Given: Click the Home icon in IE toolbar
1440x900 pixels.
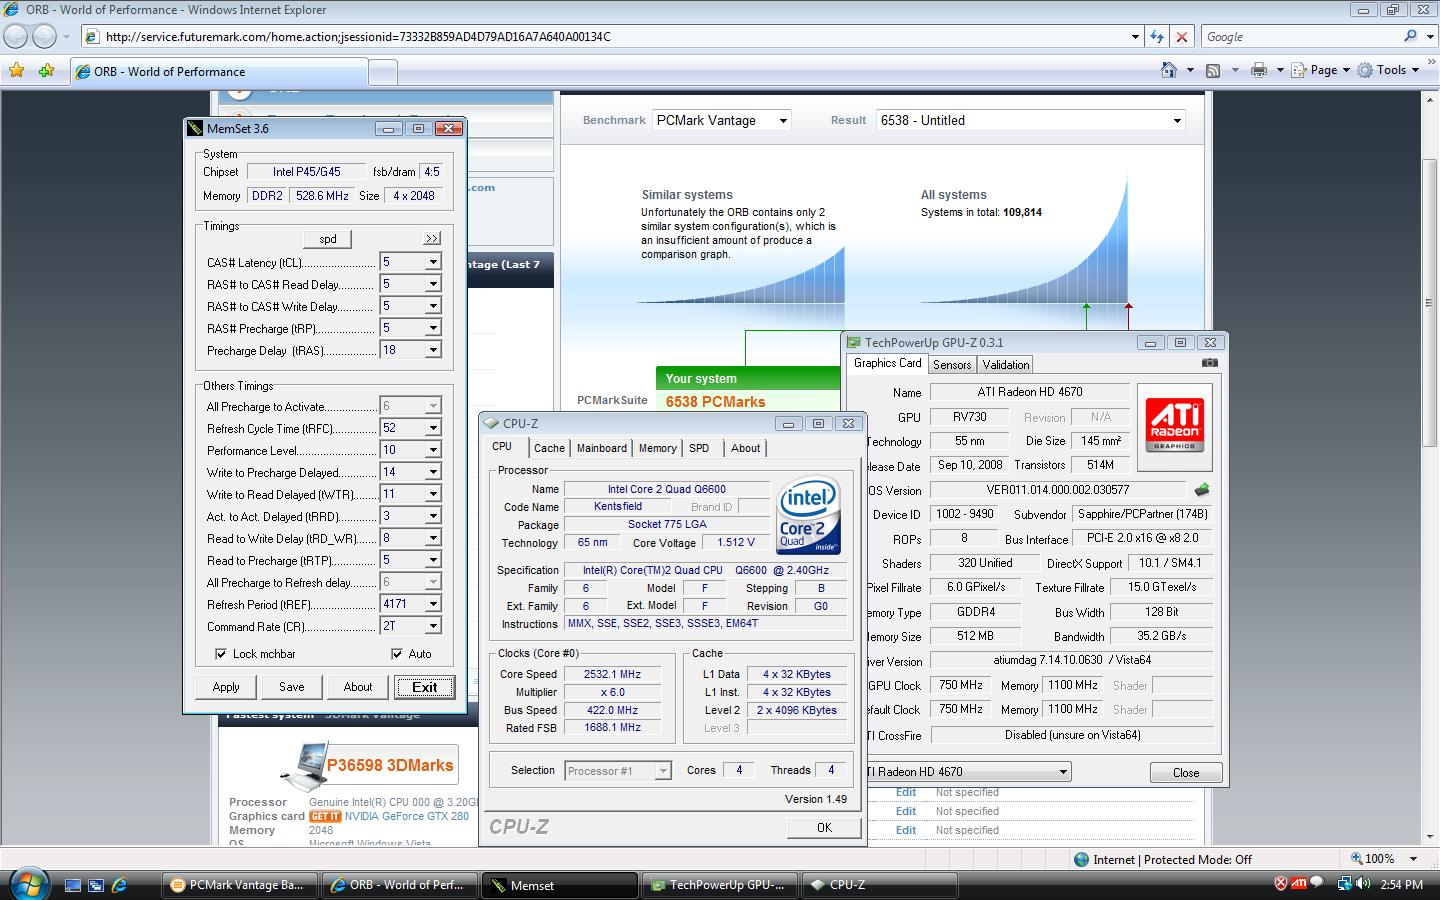Looking at the screenshot, I should pyautogui.click(x=1168, y=70).
